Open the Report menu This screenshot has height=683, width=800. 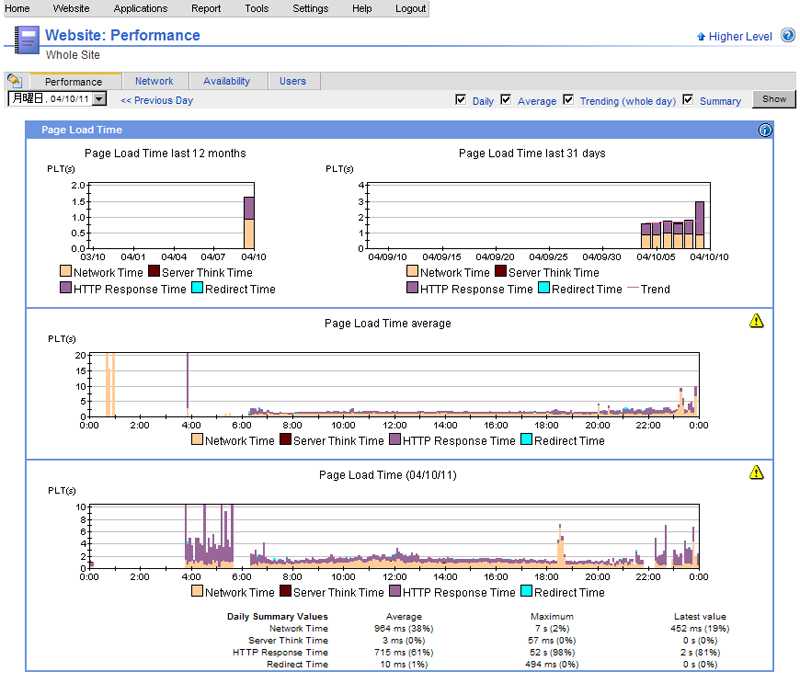(206, 9)
